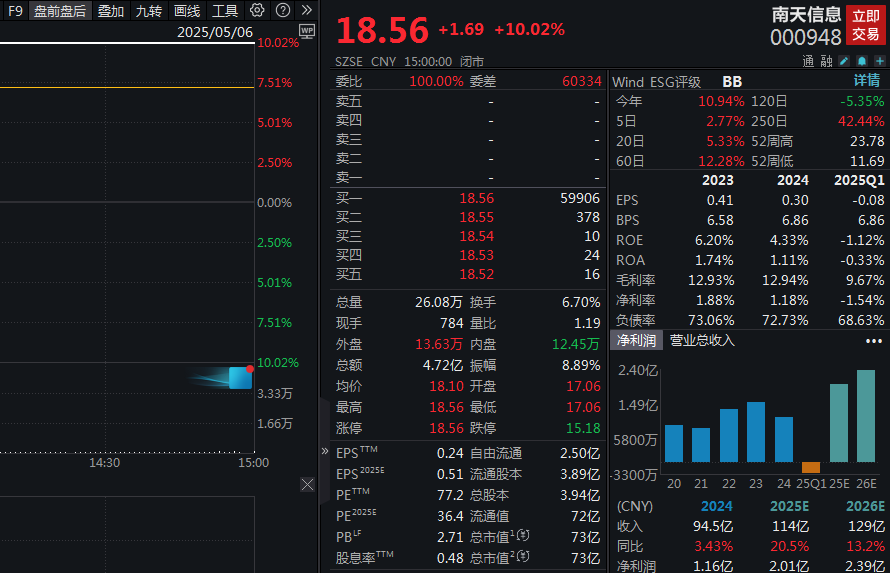Click the 涨停 limit-up price 18.56
The image size is (890, 573).
446,428
